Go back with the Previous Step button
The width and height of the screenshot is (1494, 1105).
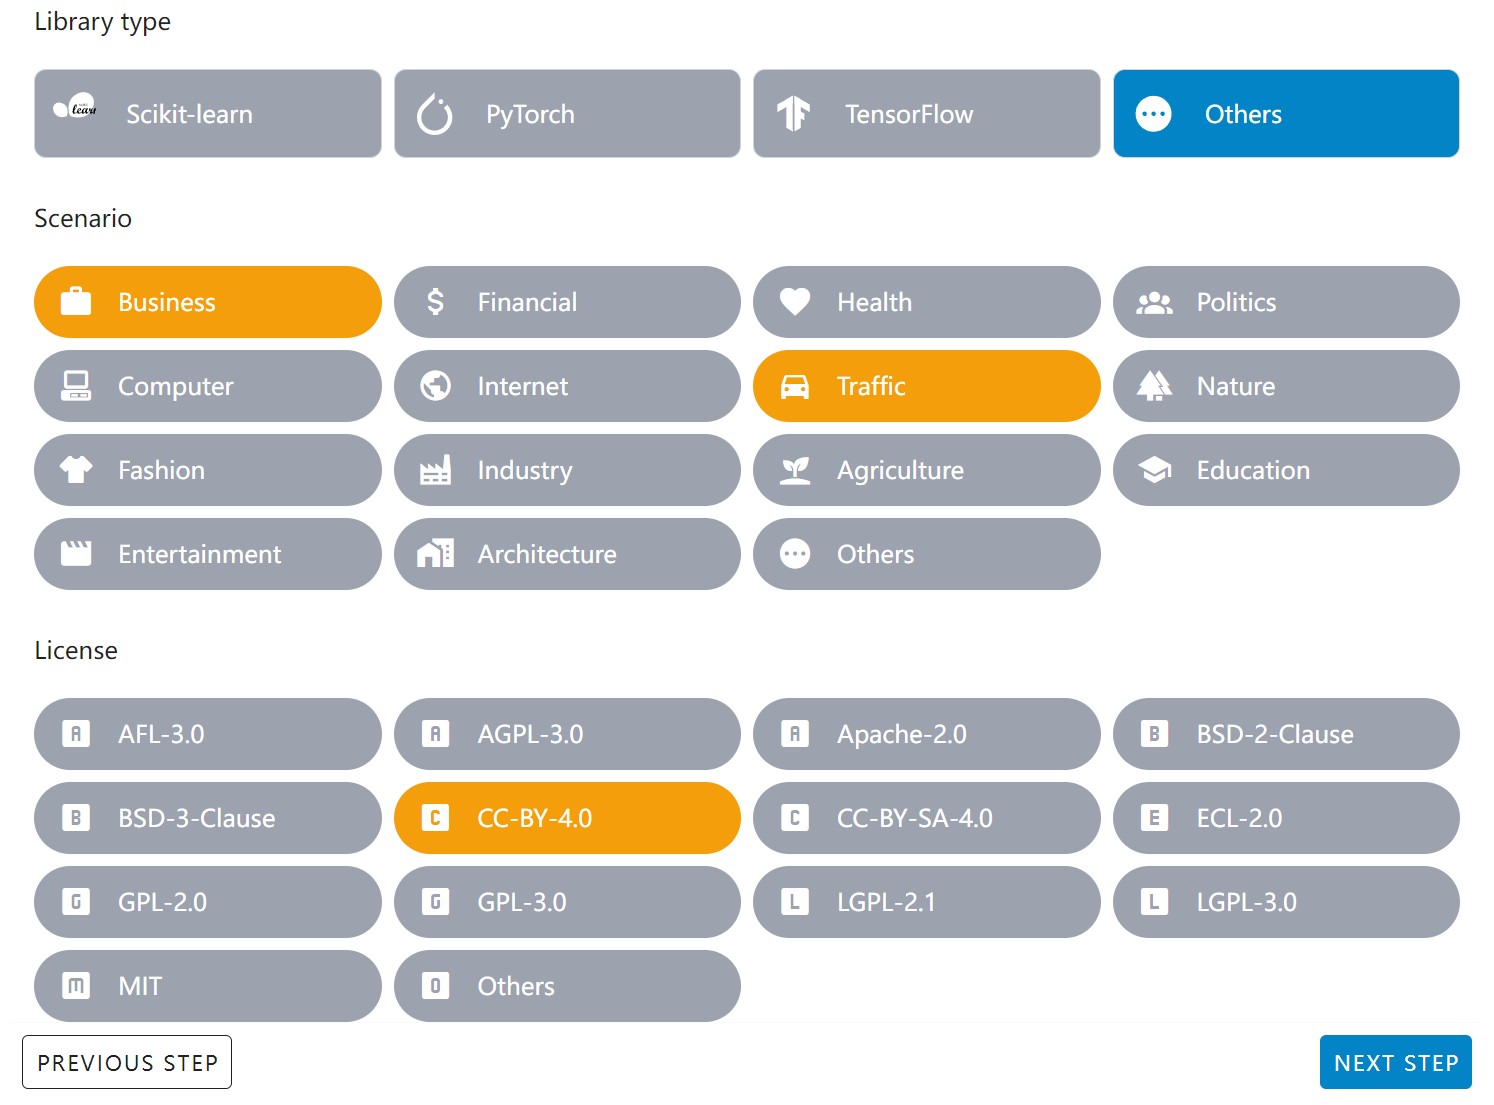click(x=127, y=1062)
